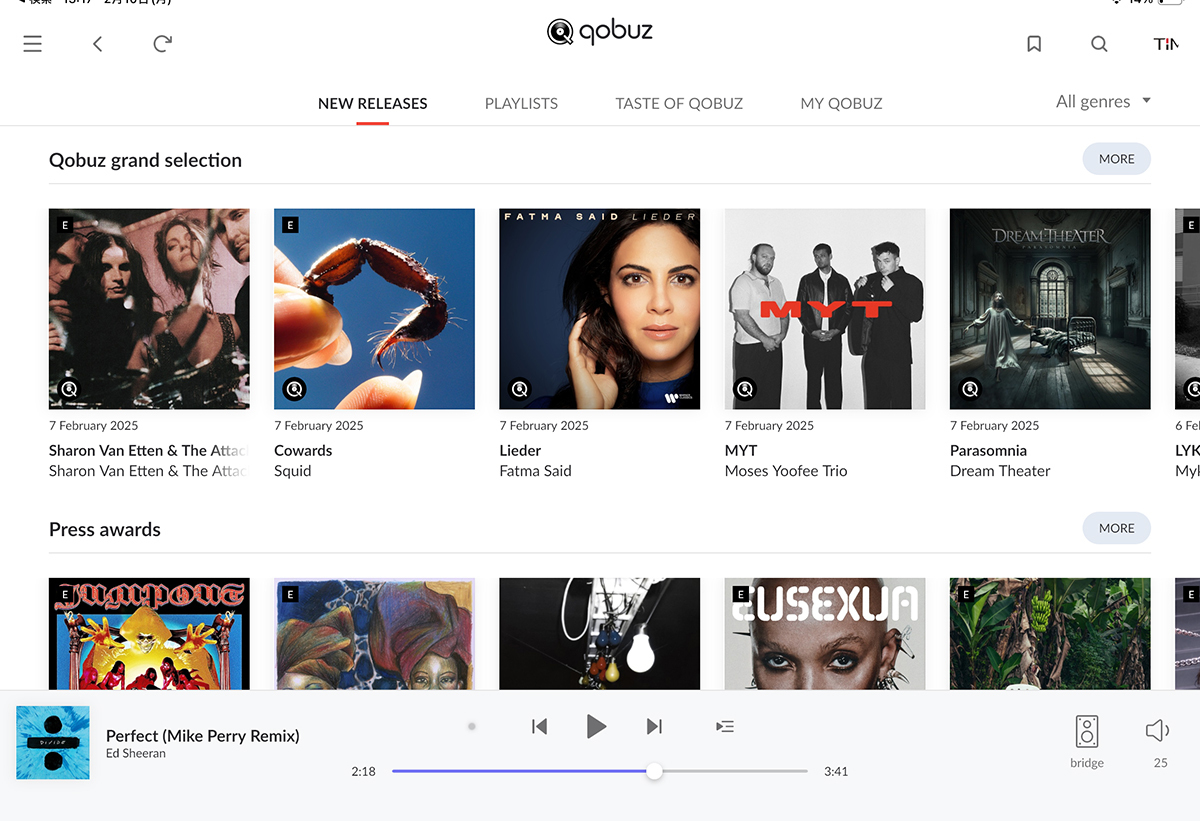This screenshot has height=821, width=1200.
Task: Click the Cowards album title
Action: coord(303,451)
